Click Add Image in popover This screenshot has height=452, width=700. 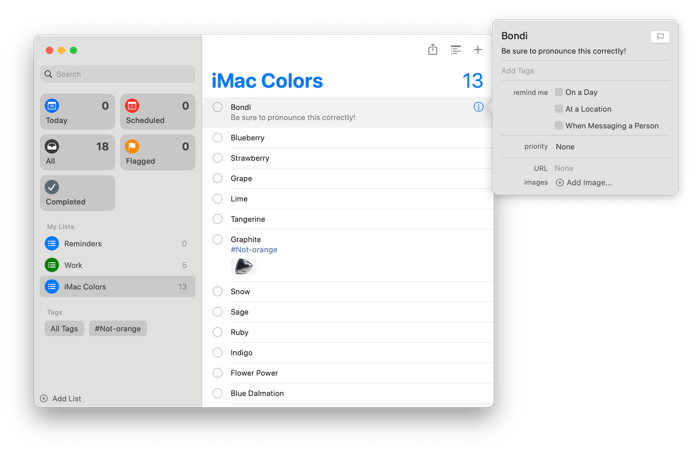pos(584,182)
